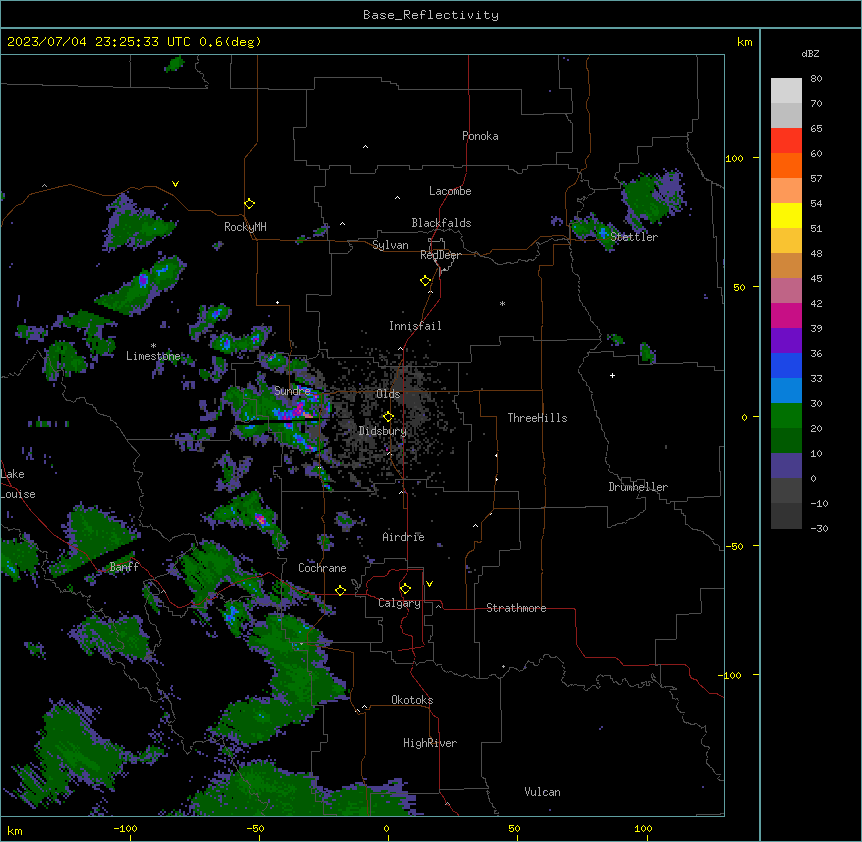Screen dimensions: 862x842
Task: Click the -100 tick on horizontal axis
Action: 125,828
